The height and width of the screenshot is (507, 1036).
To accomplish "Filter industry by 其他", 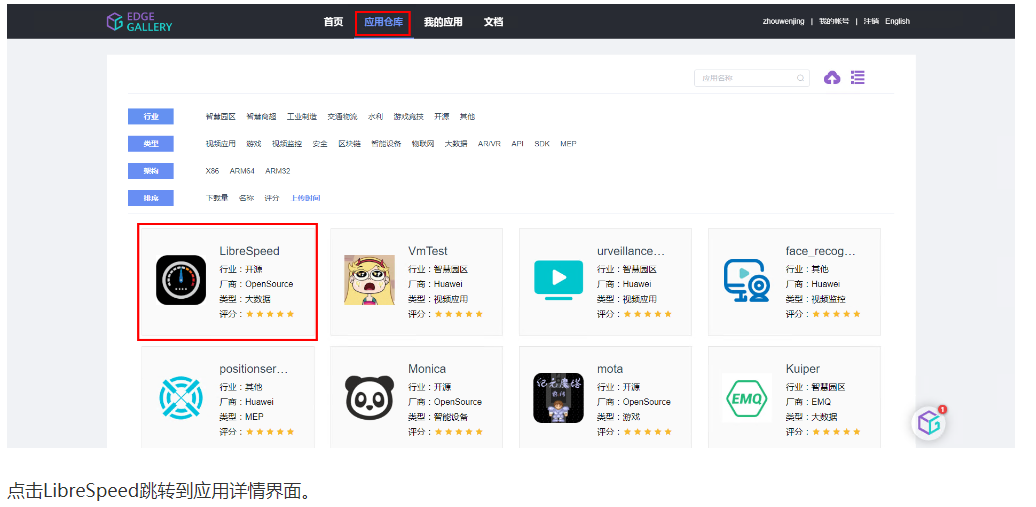I will pyautogui.click(x=467, y=116).
